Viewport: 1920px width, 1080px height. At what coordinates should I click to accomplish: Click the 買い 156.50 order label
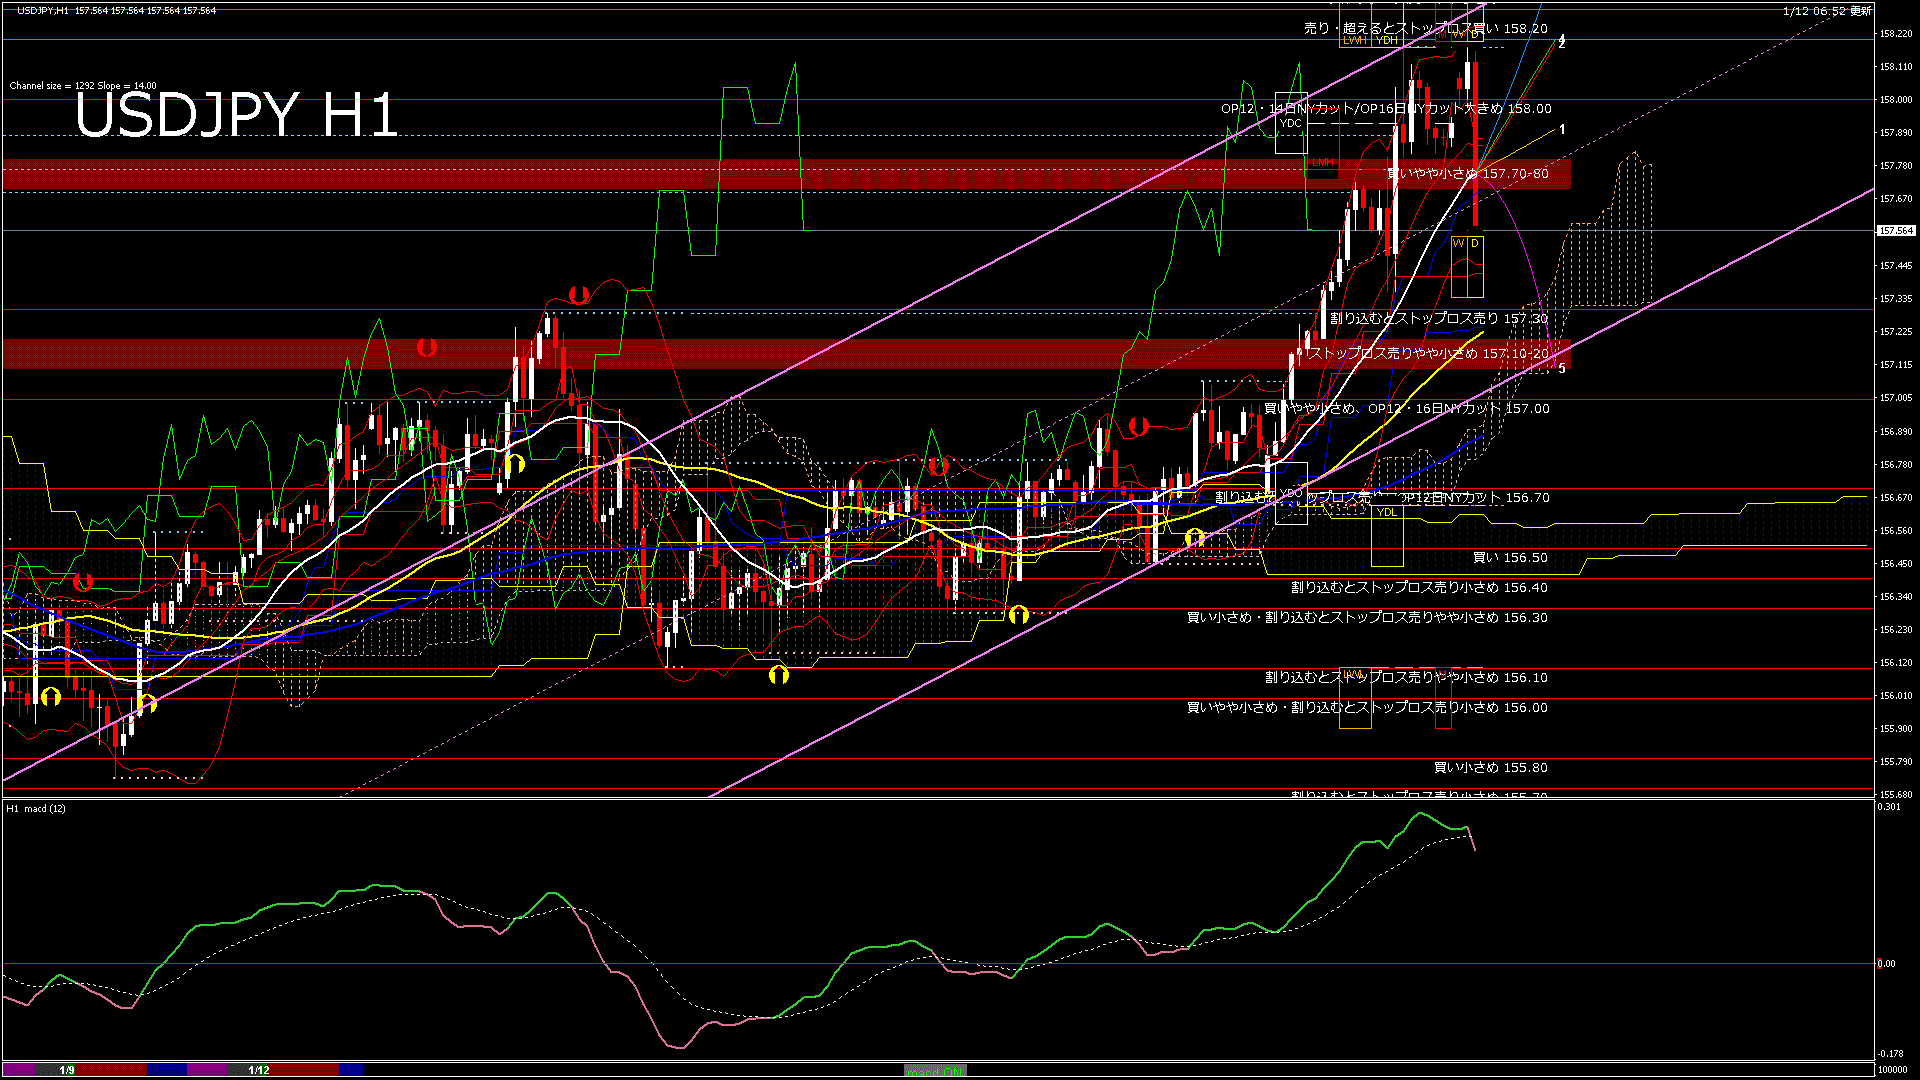[1510, 558]
